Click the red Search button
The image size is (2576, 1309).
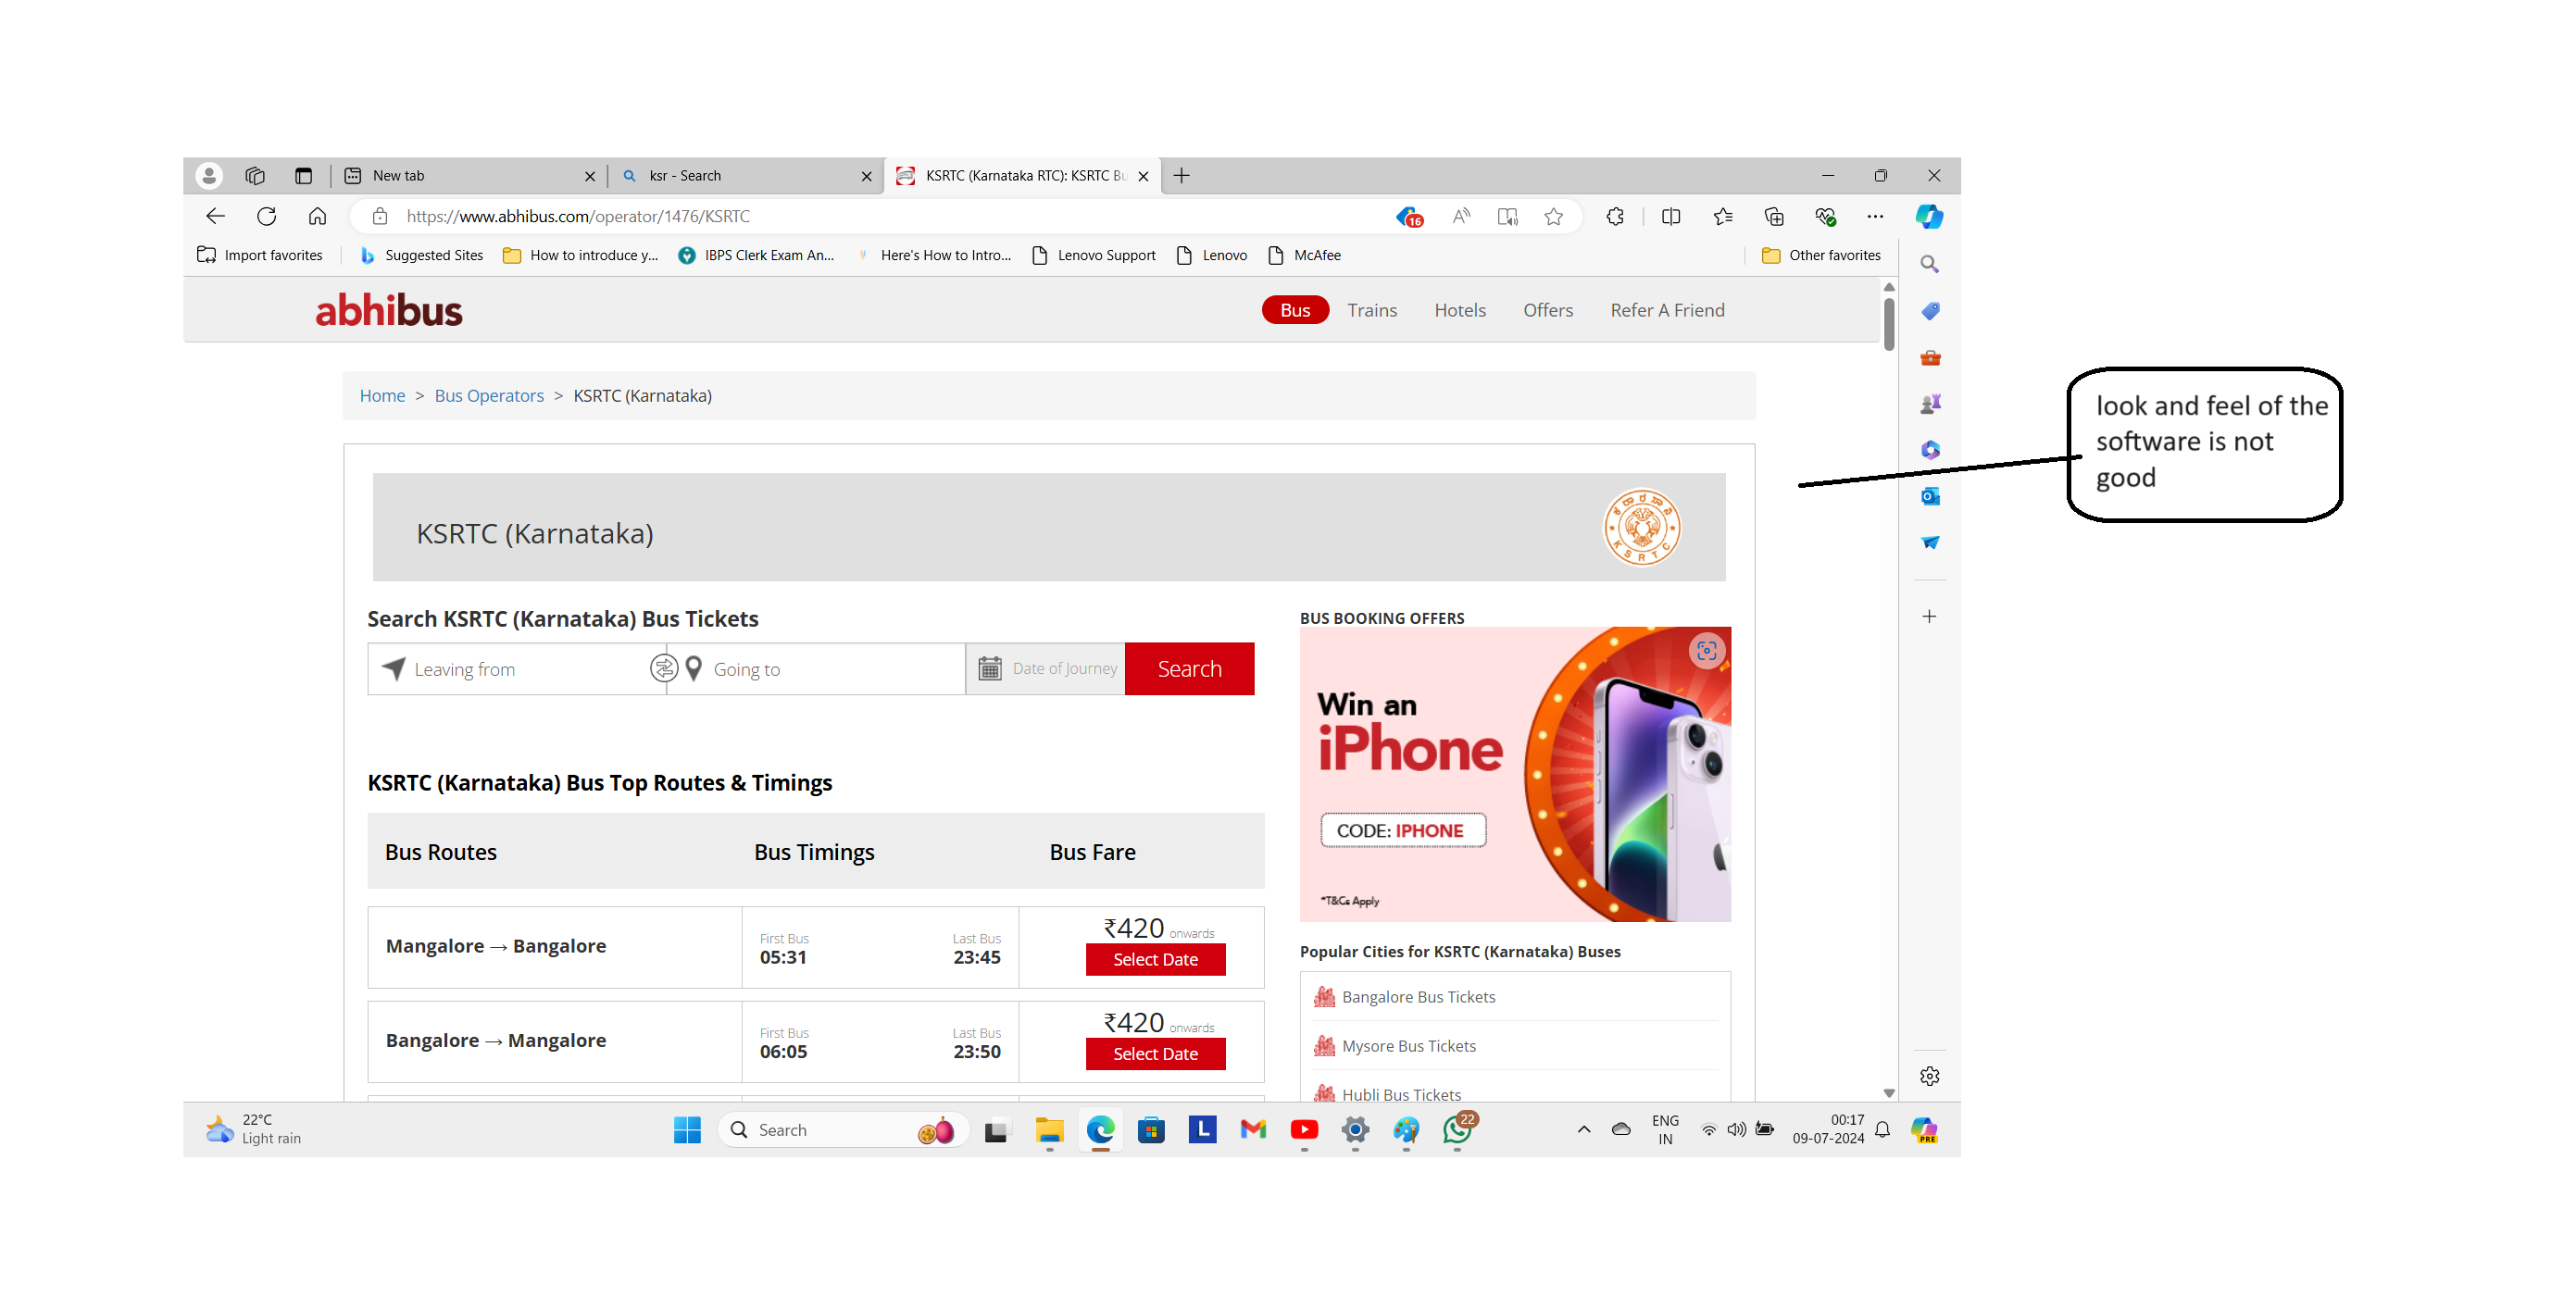1189,668
